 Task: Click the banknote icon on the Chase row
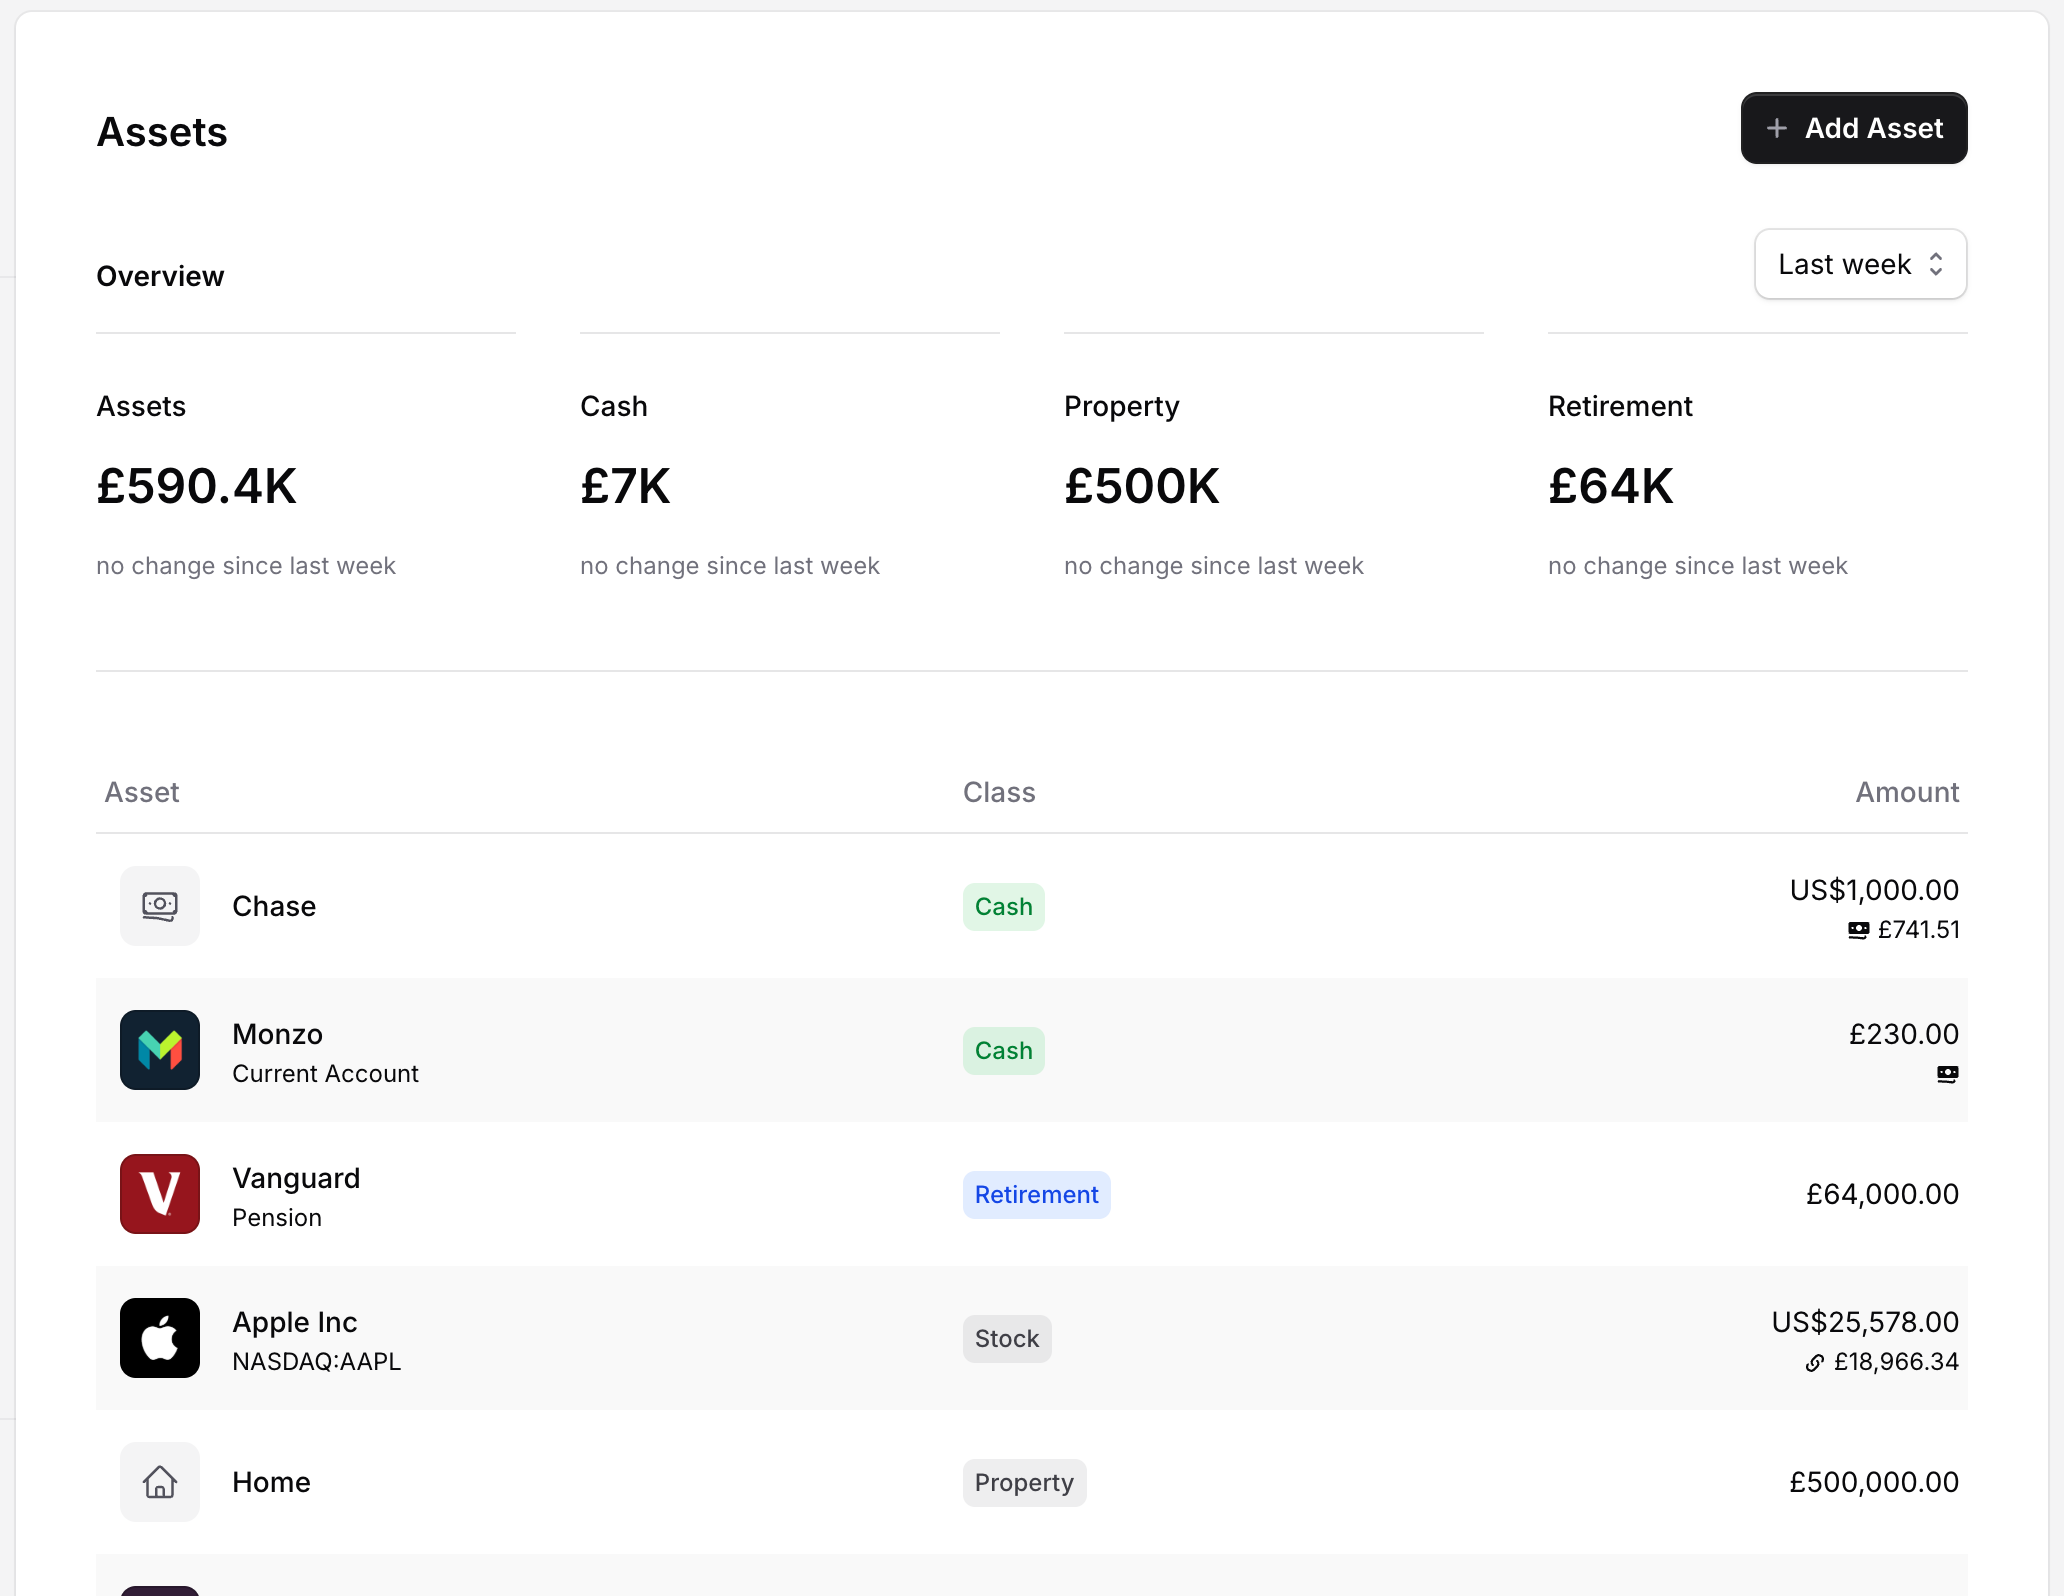coord(159,906)
